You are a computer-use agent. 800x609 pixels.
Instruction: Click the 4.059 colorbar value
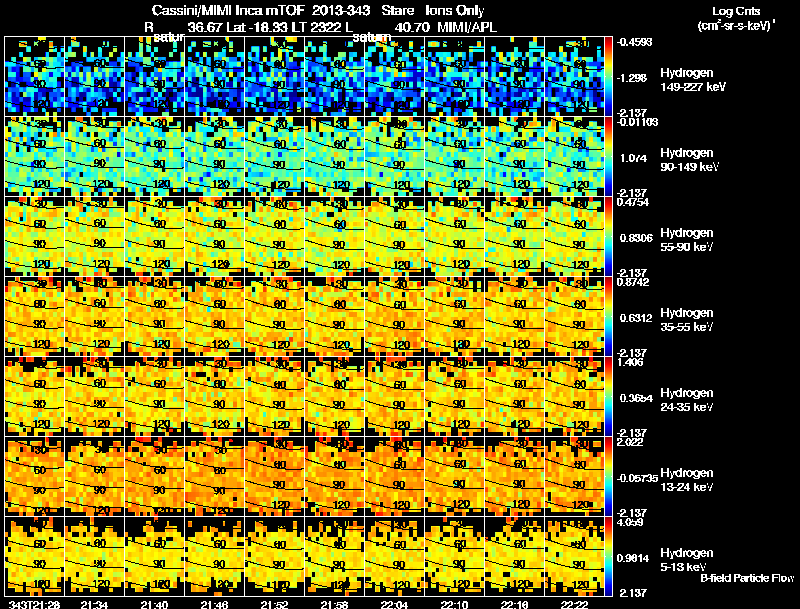click(x=630, y=523)
